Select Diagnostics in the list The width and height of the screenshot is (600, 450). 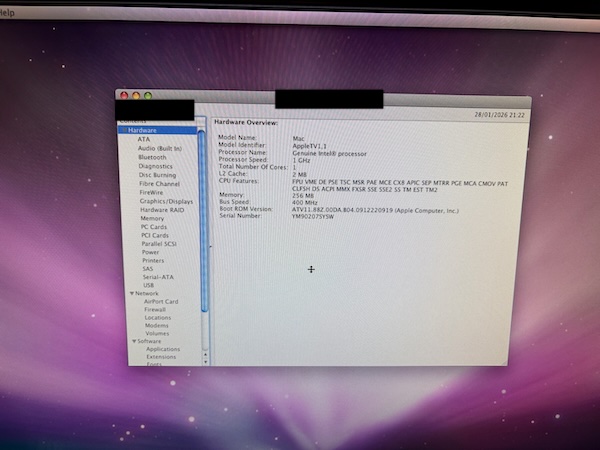coord(155,166)
